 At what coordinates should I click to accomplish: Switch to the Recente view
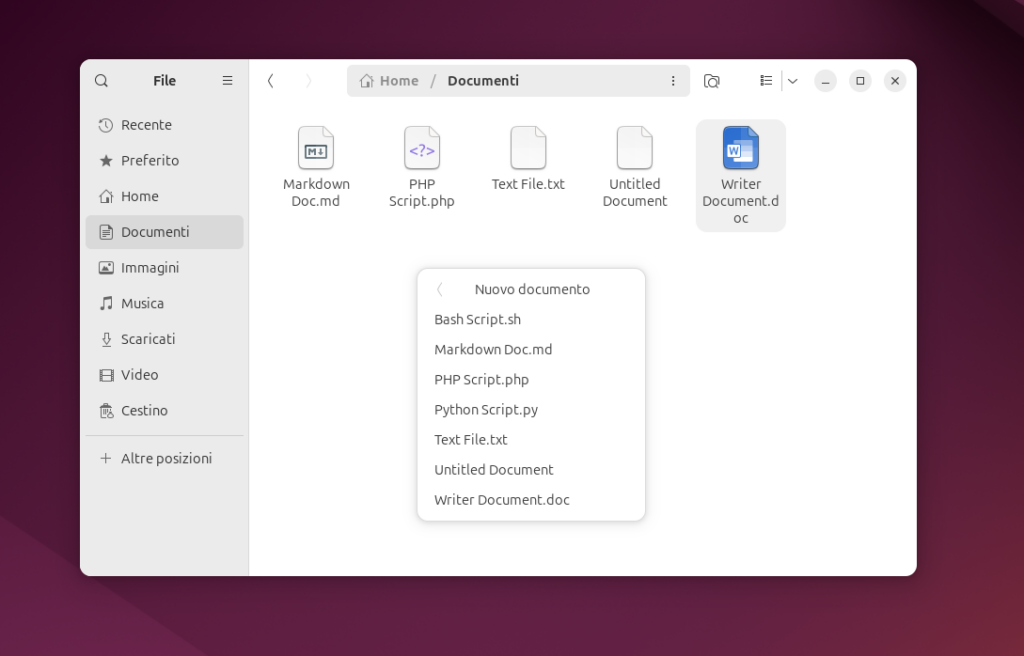tap(146, 125)
